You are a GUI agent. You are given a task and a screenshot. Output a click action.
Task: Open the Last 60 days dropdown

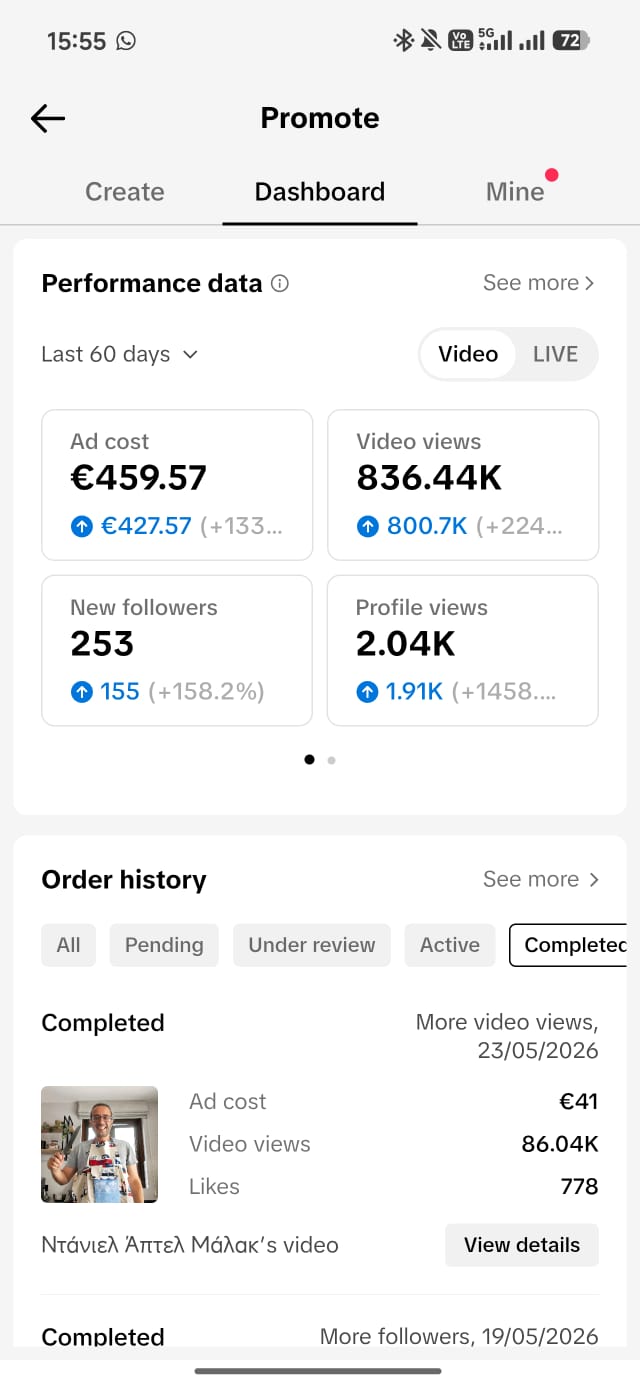pyautogui.click(x=120, y=355)
